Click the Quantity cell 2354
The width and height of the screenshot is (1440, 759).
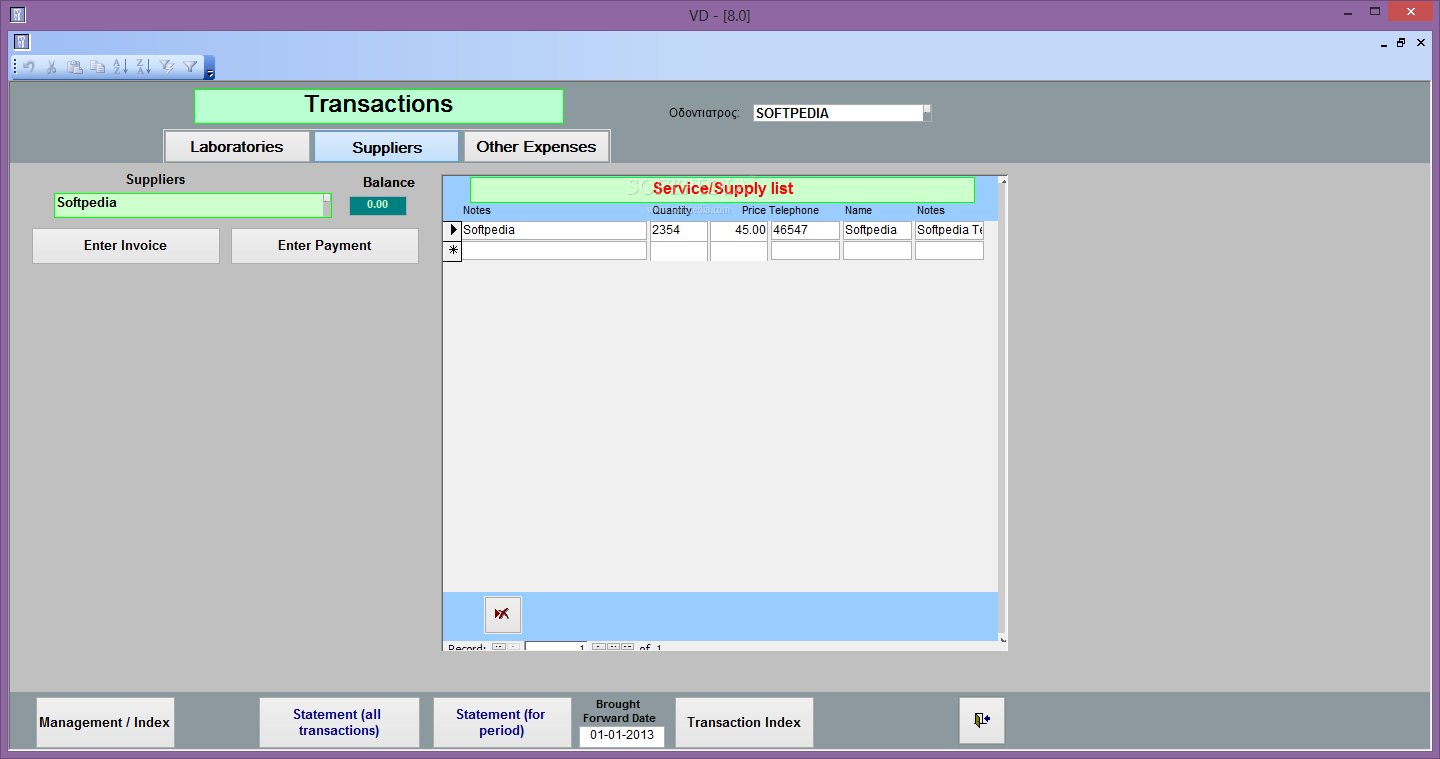[x=679, y=230]
